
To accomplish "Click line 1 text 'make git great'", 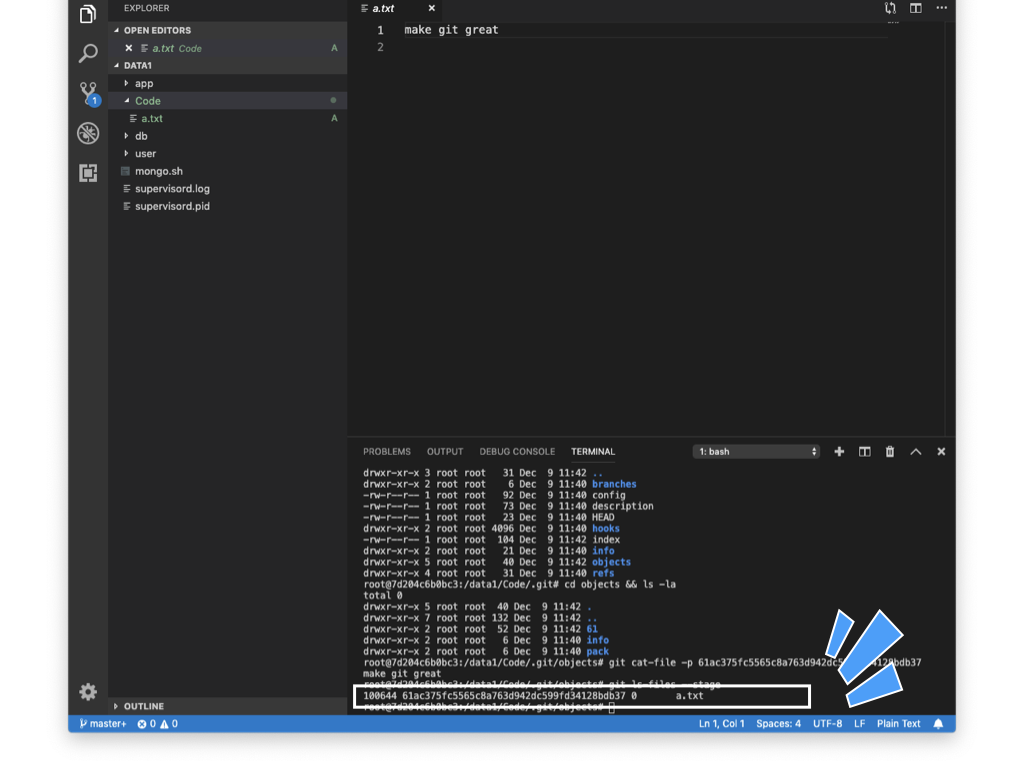I will point(451,29).
